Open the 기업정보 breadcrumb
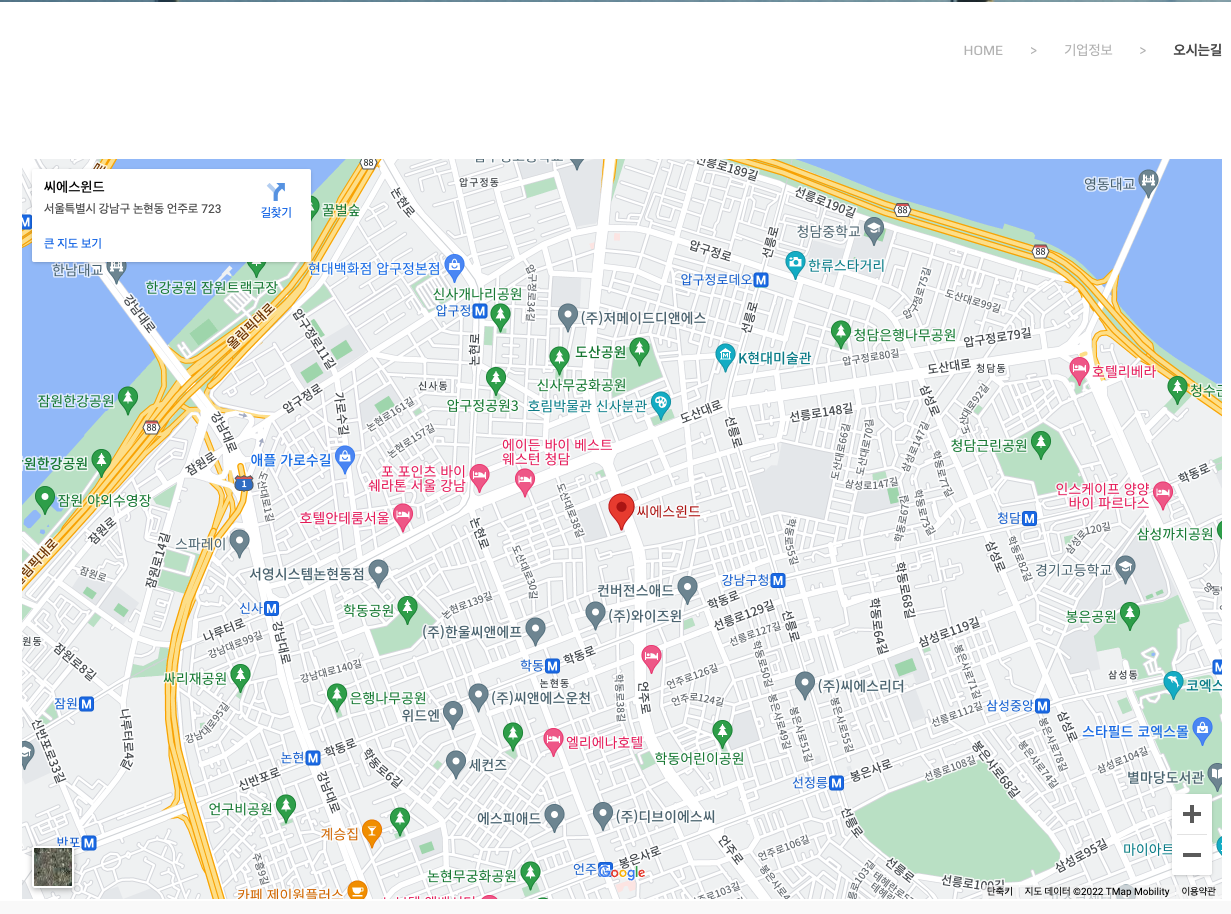 coord(1088,50)
